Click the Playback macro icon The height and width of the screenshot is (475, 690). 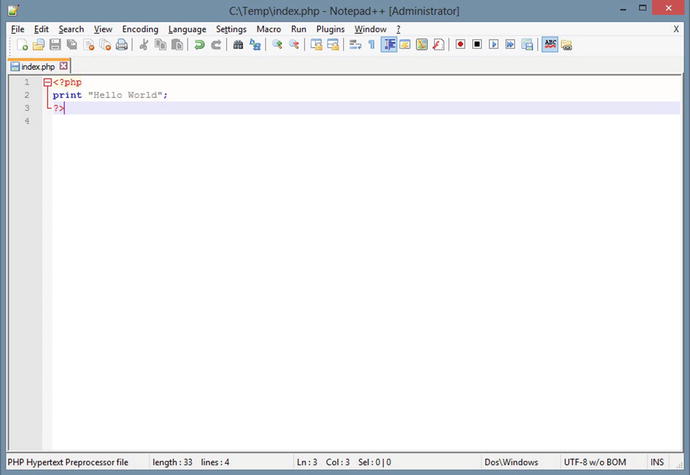click(493, 45)
